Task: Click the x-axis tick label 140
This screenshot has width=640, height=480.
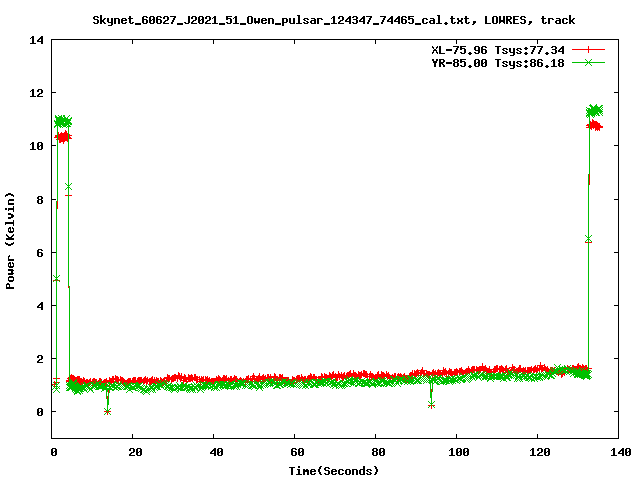Action: pos(619,452)
